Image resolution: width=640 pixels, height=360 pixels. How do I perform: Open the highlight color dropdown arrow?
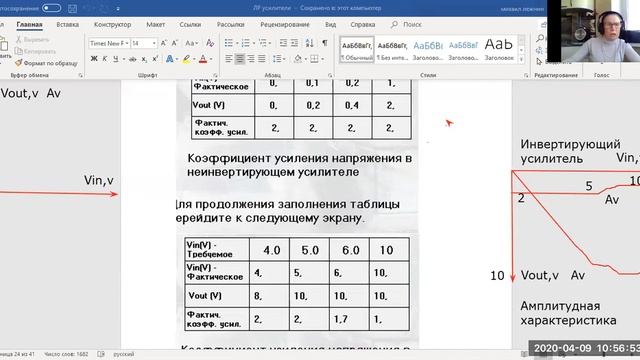tap(194, 59)
